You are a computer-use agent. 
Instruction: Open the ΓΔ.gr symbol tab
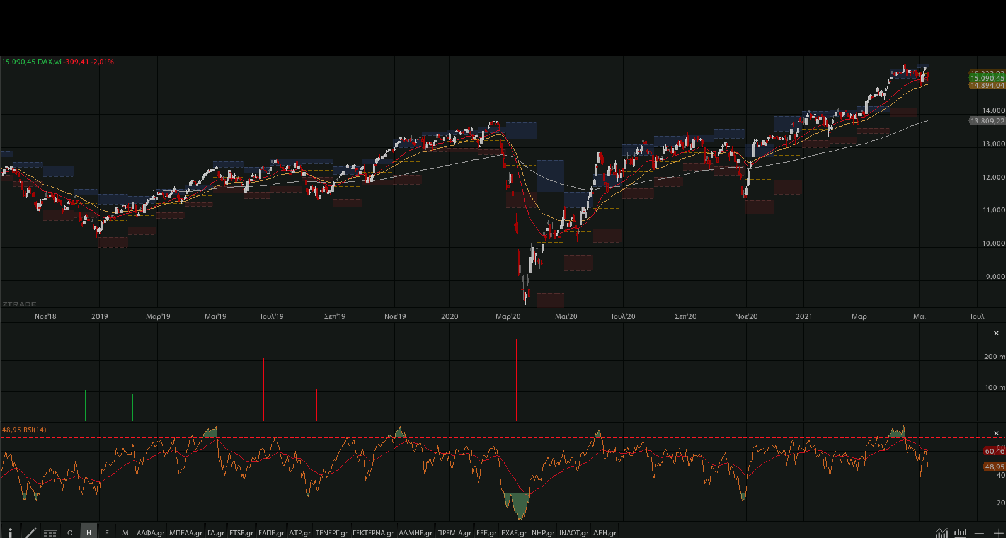tap(216, 533)
